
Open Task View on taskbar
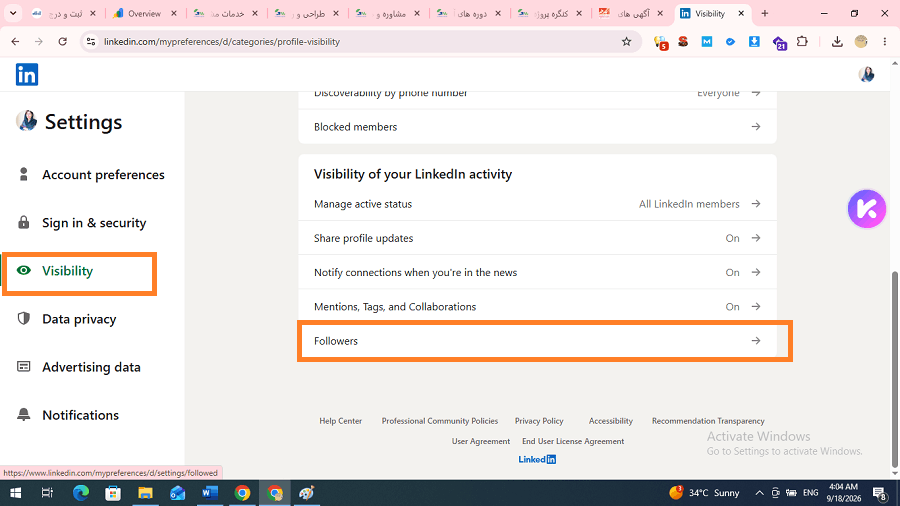tap(47, 493)
